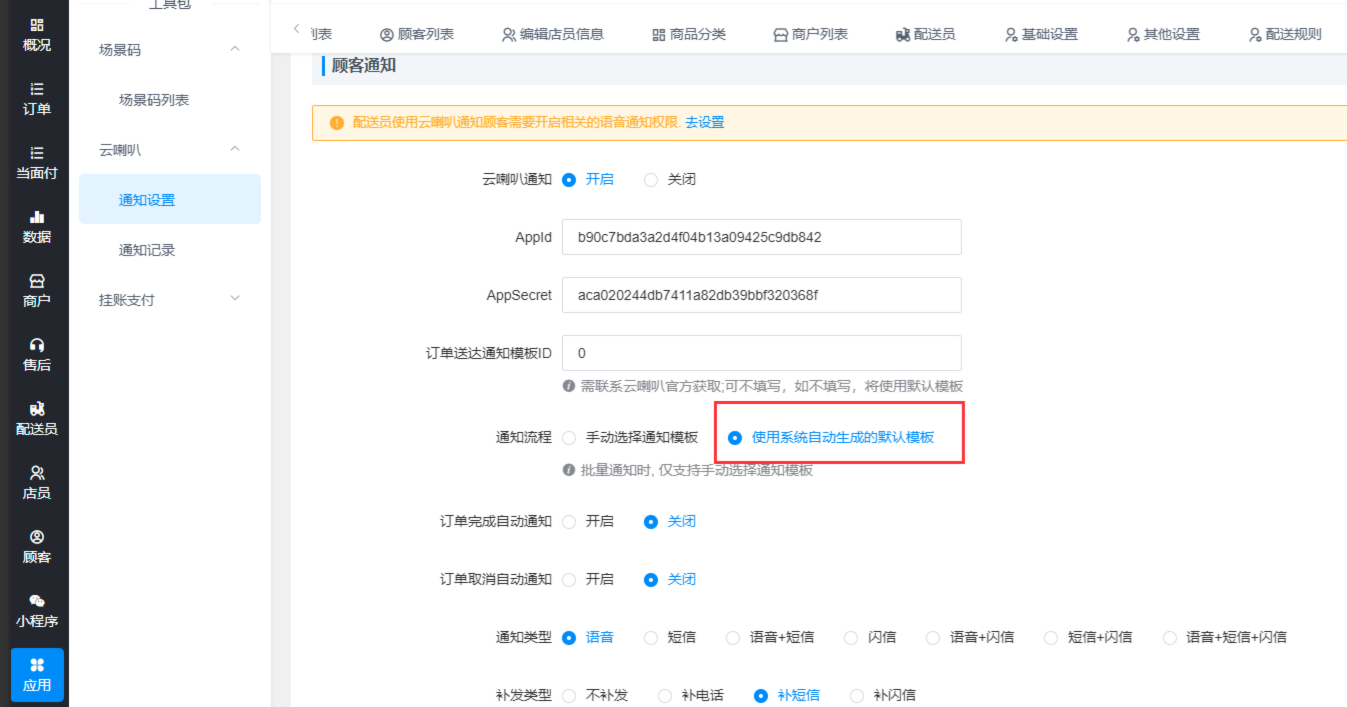Image resolution: width=1347 pixels, height=707 pixels.
Task: Switch to the 基础设置 tab
Action: coord(1041,34)
